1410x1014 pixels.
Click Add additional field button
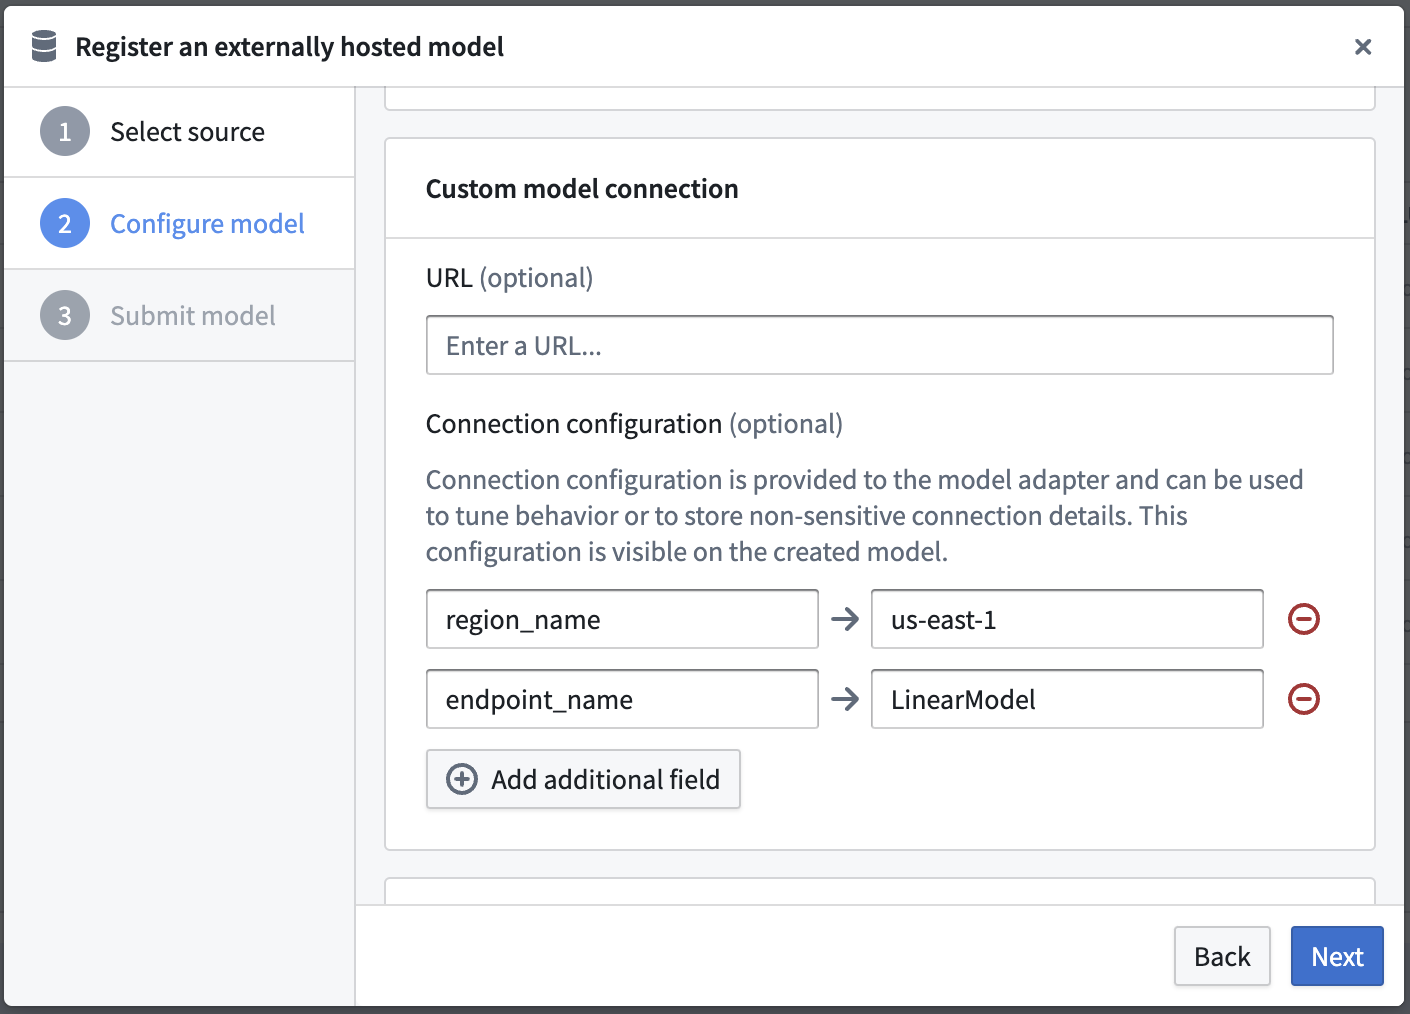pos(583,779)
